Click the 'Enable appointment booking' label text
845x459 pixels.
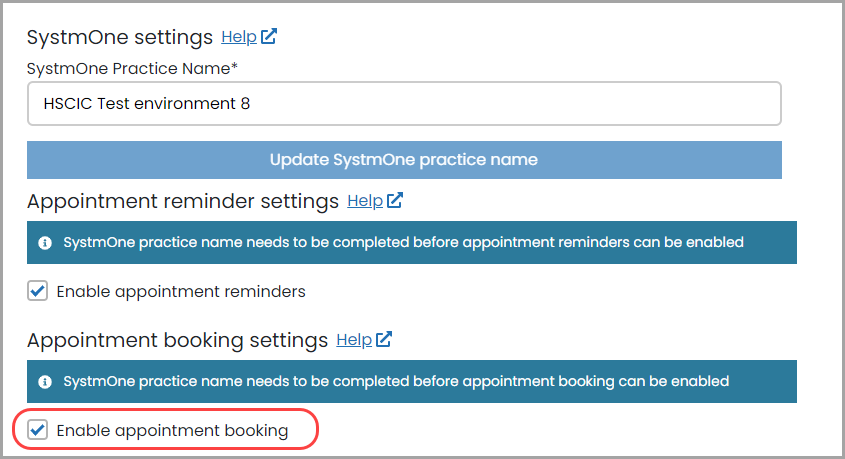pos(172,430)
